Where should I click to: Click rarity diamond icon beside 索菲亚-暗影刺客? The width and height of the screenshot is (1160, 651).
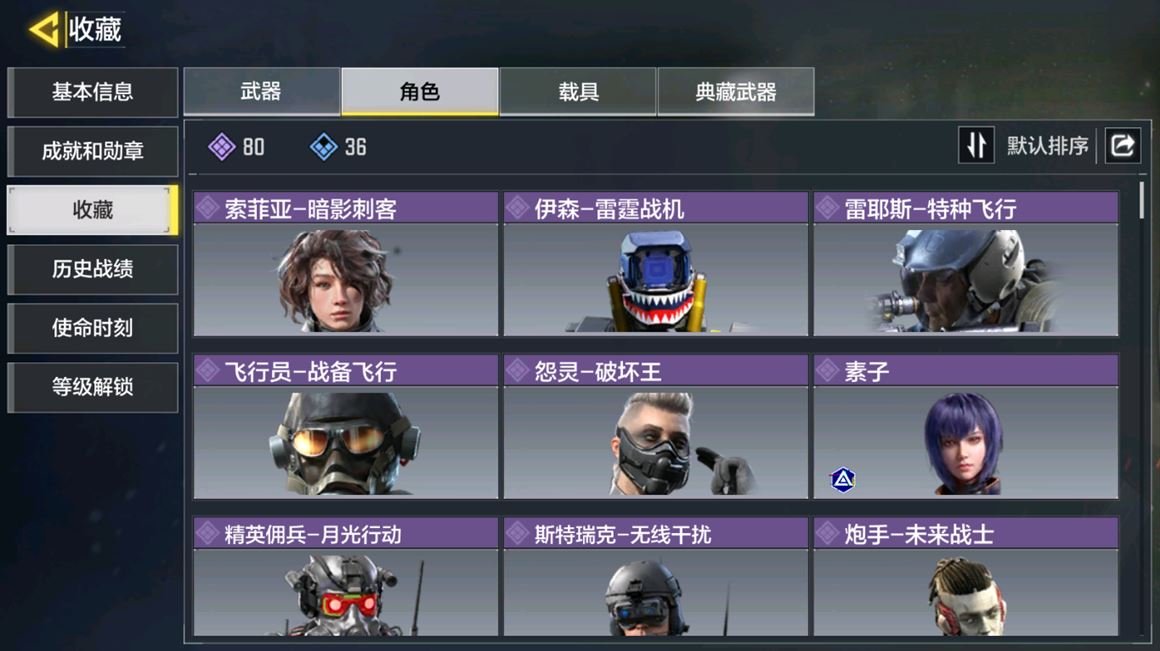(208, 208)
